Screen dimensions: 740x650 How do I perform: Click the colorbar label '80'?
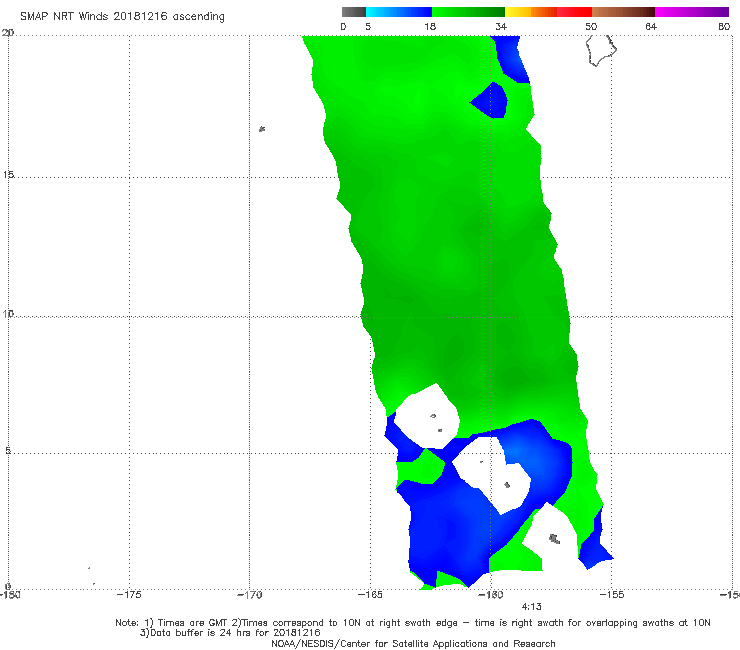(724, 26)
